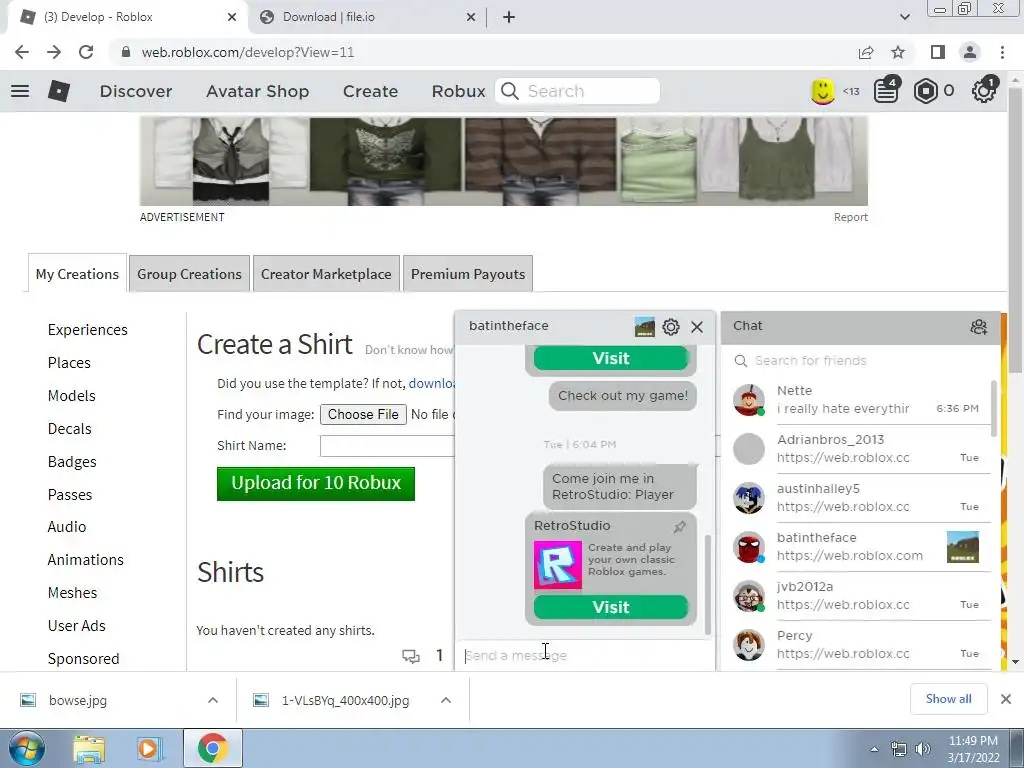Image resolution: width=1024 pixels, height=768 pixels.
Task: Open Windows Explorer from the taskbar
Action: [x=89, y=748]
